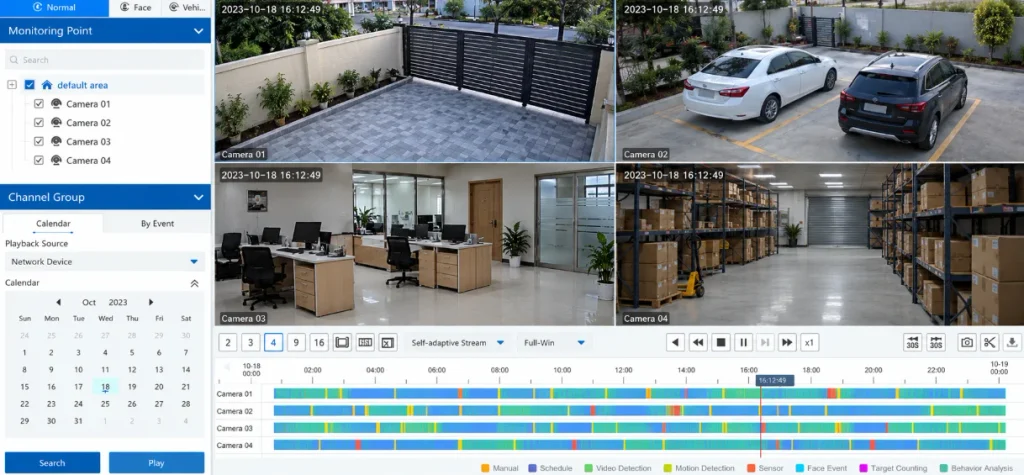Click the SD/HD stream toggle icon
1024x475 pixels.
pyautogui.click(x=365, y=342)
